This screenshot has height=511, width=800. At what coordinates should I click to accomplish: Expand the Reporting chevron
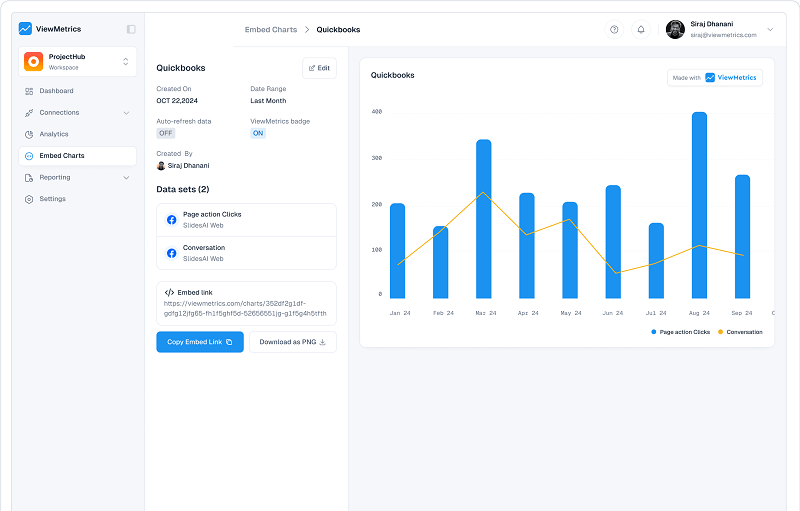pos(126,177)
